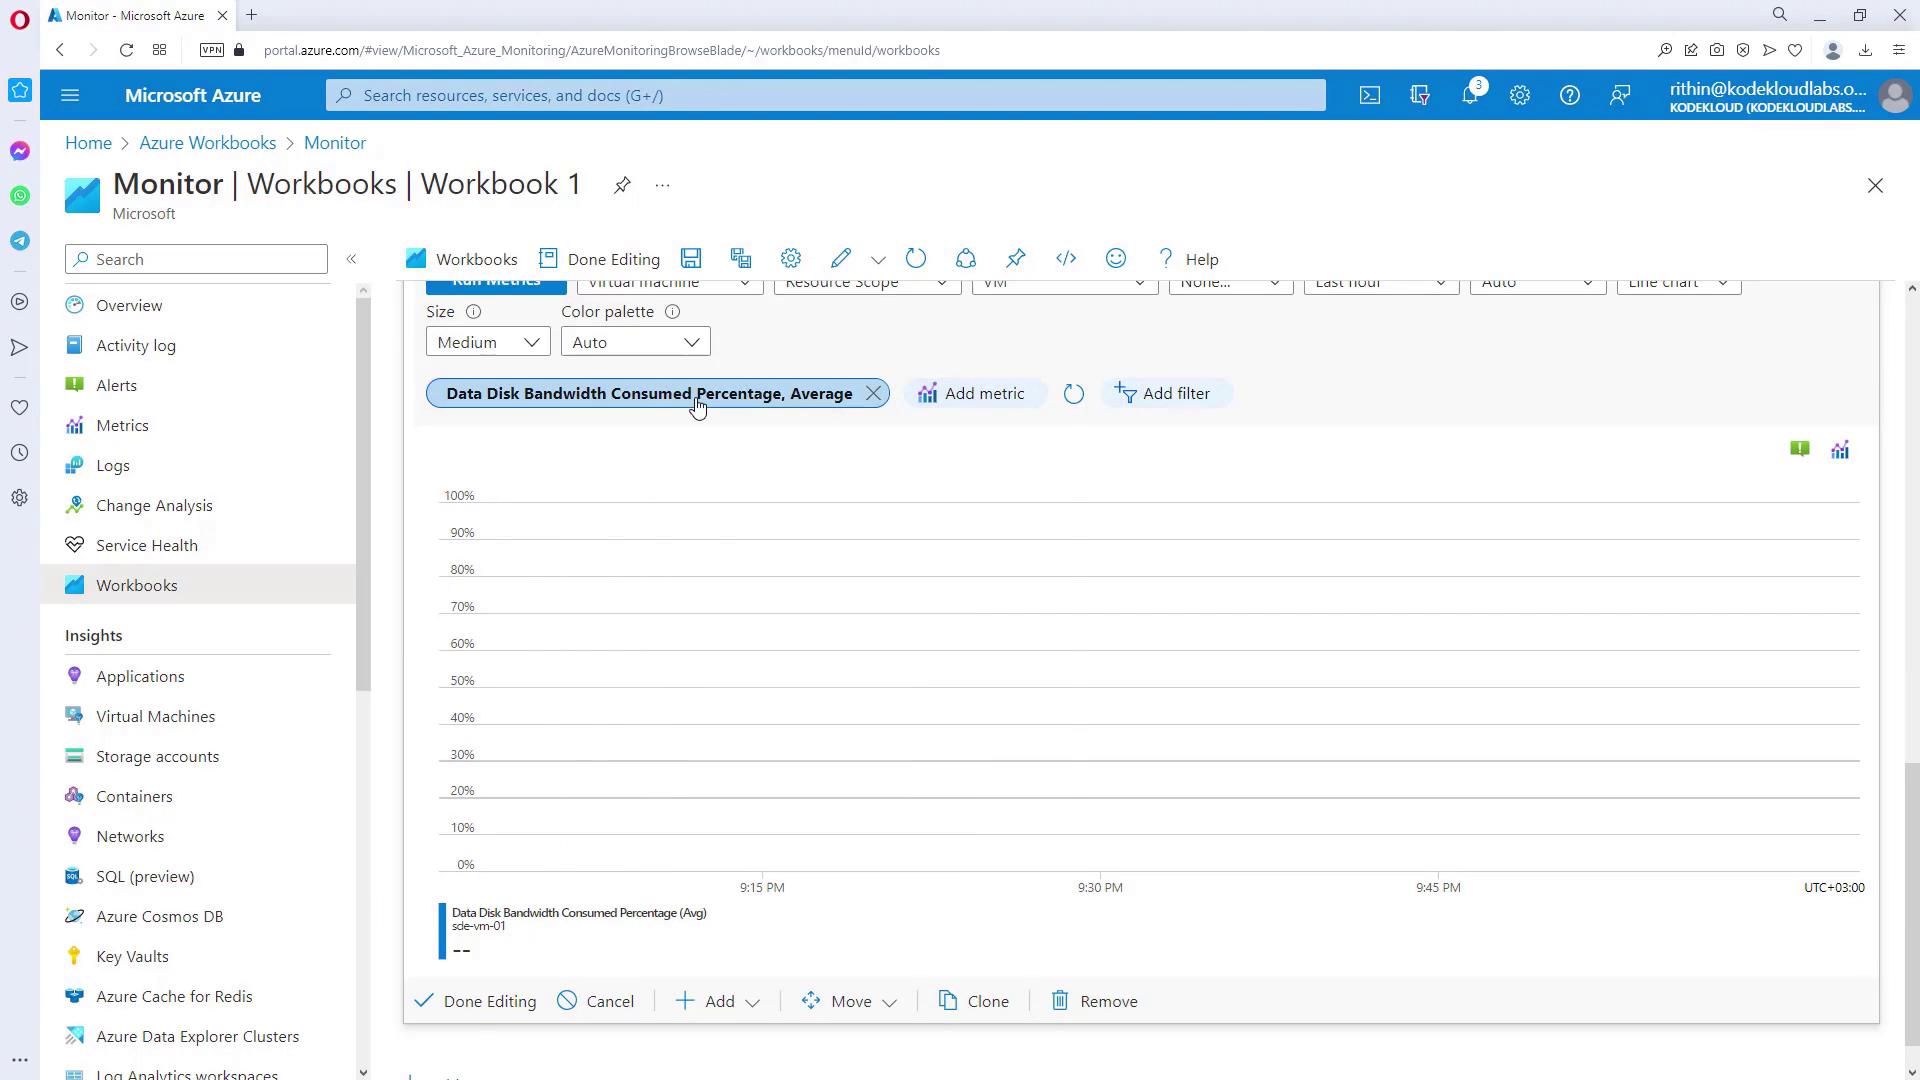Expand the Size Medium dropdown
Screen dimensions: 1920x1080
(x=488, y=343)
